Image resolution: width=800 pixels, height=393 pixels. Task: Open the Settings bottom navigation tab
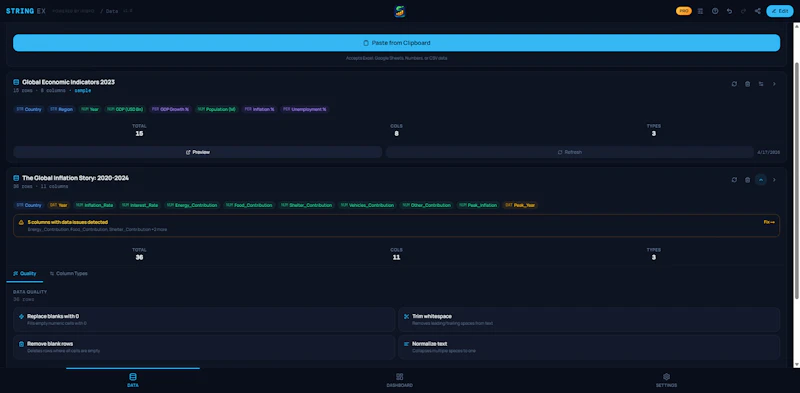coord(666,380)
